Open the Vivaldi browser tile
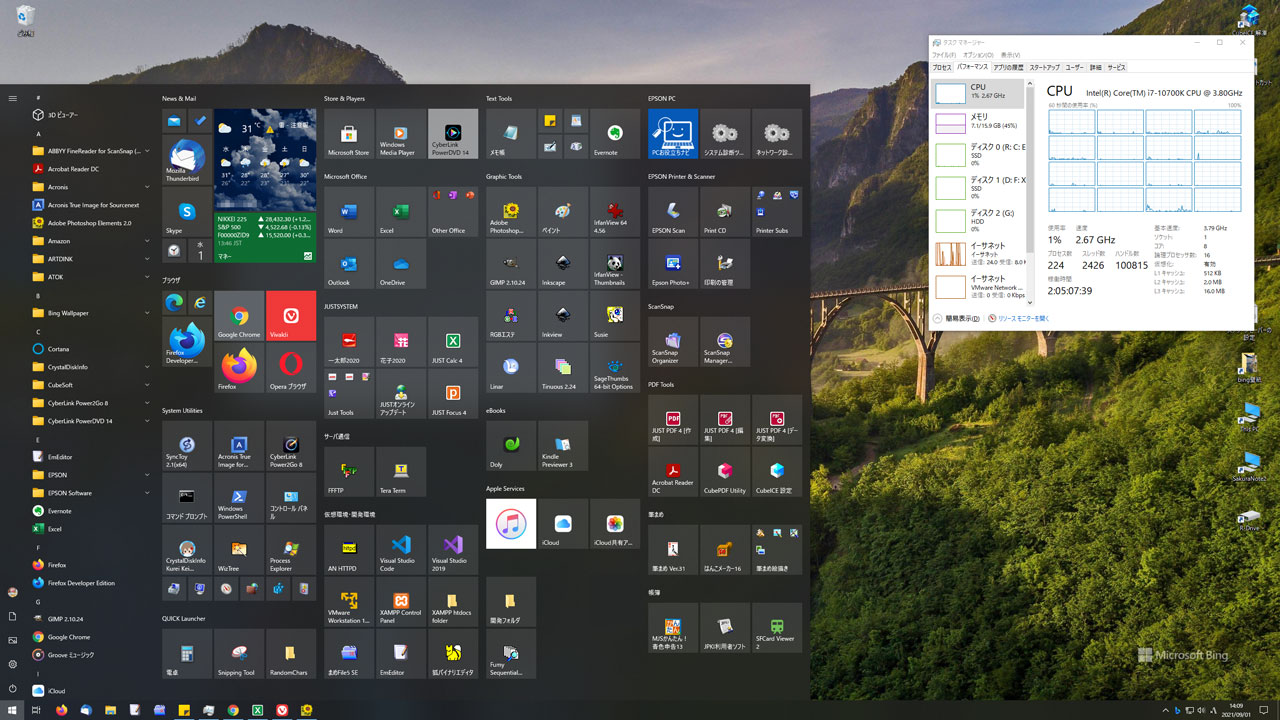Screen dimensions: 1280x720 pos(291,316)
